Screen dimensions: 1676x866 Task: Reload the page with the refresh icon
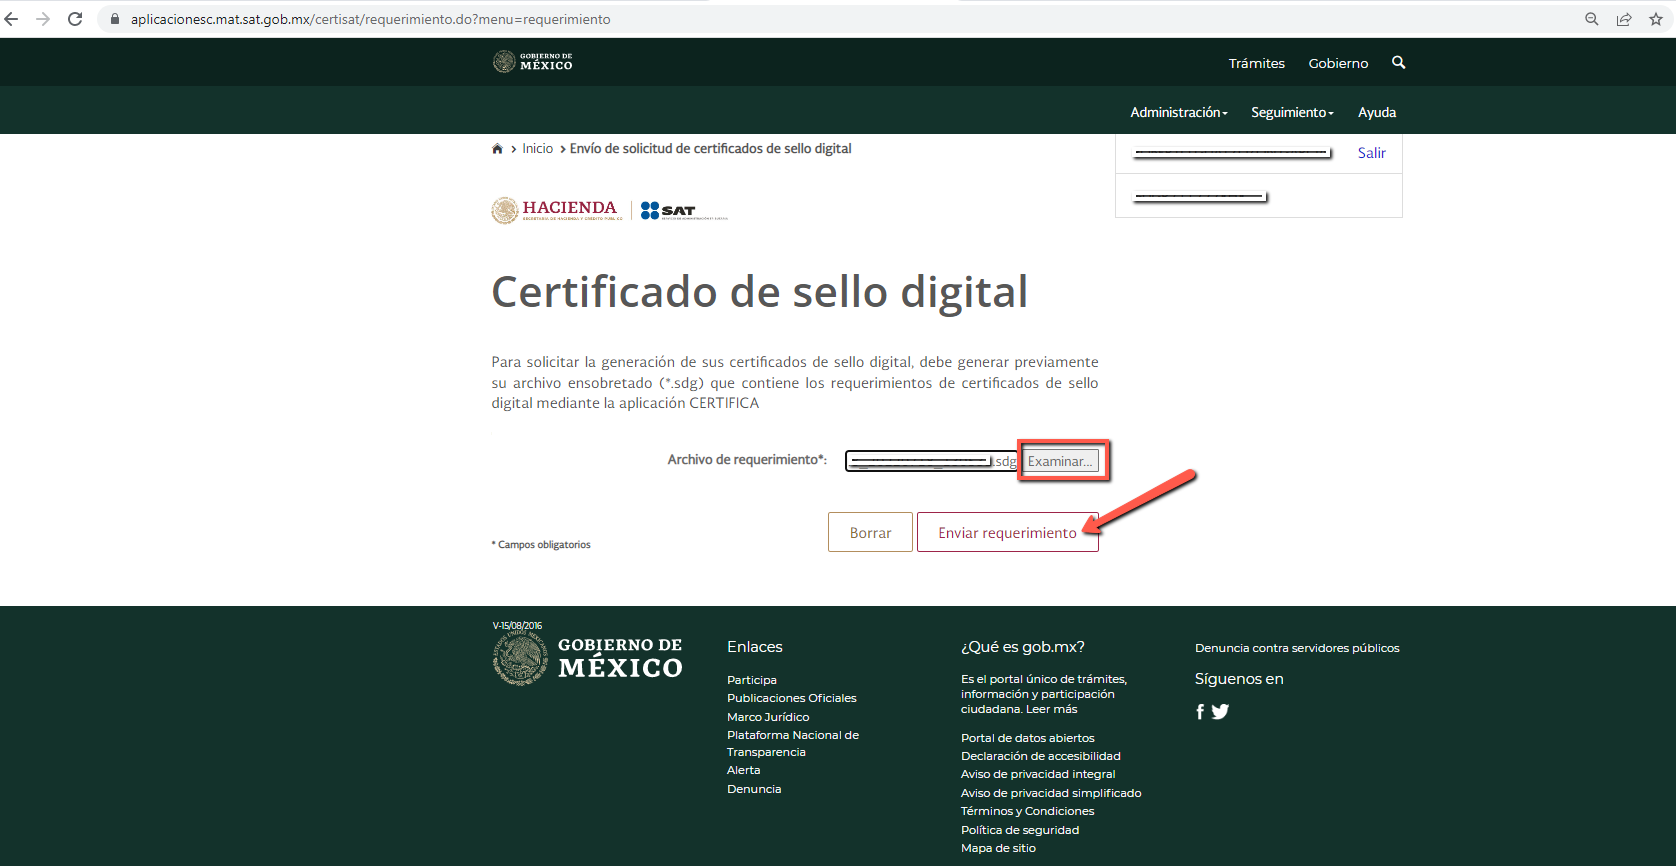pos(75,19)
